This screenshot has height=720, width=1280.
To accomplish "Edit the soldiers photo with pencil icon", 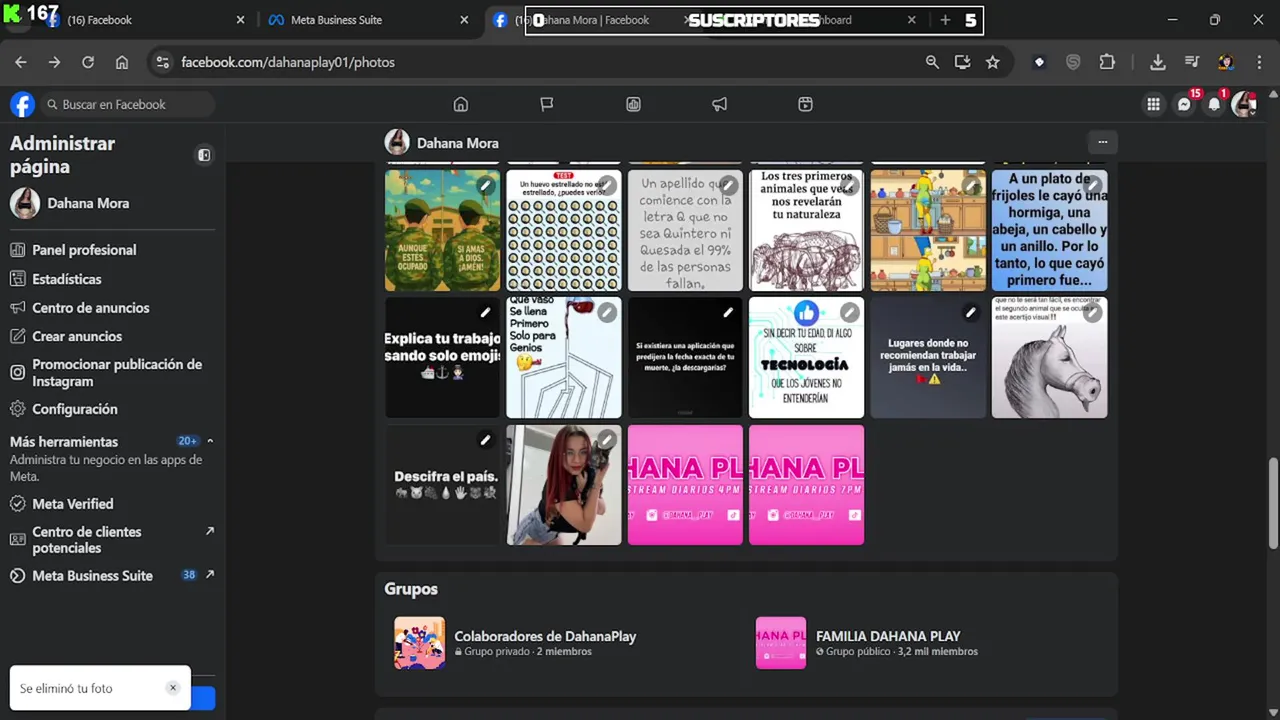I will [x=485, y=186].
